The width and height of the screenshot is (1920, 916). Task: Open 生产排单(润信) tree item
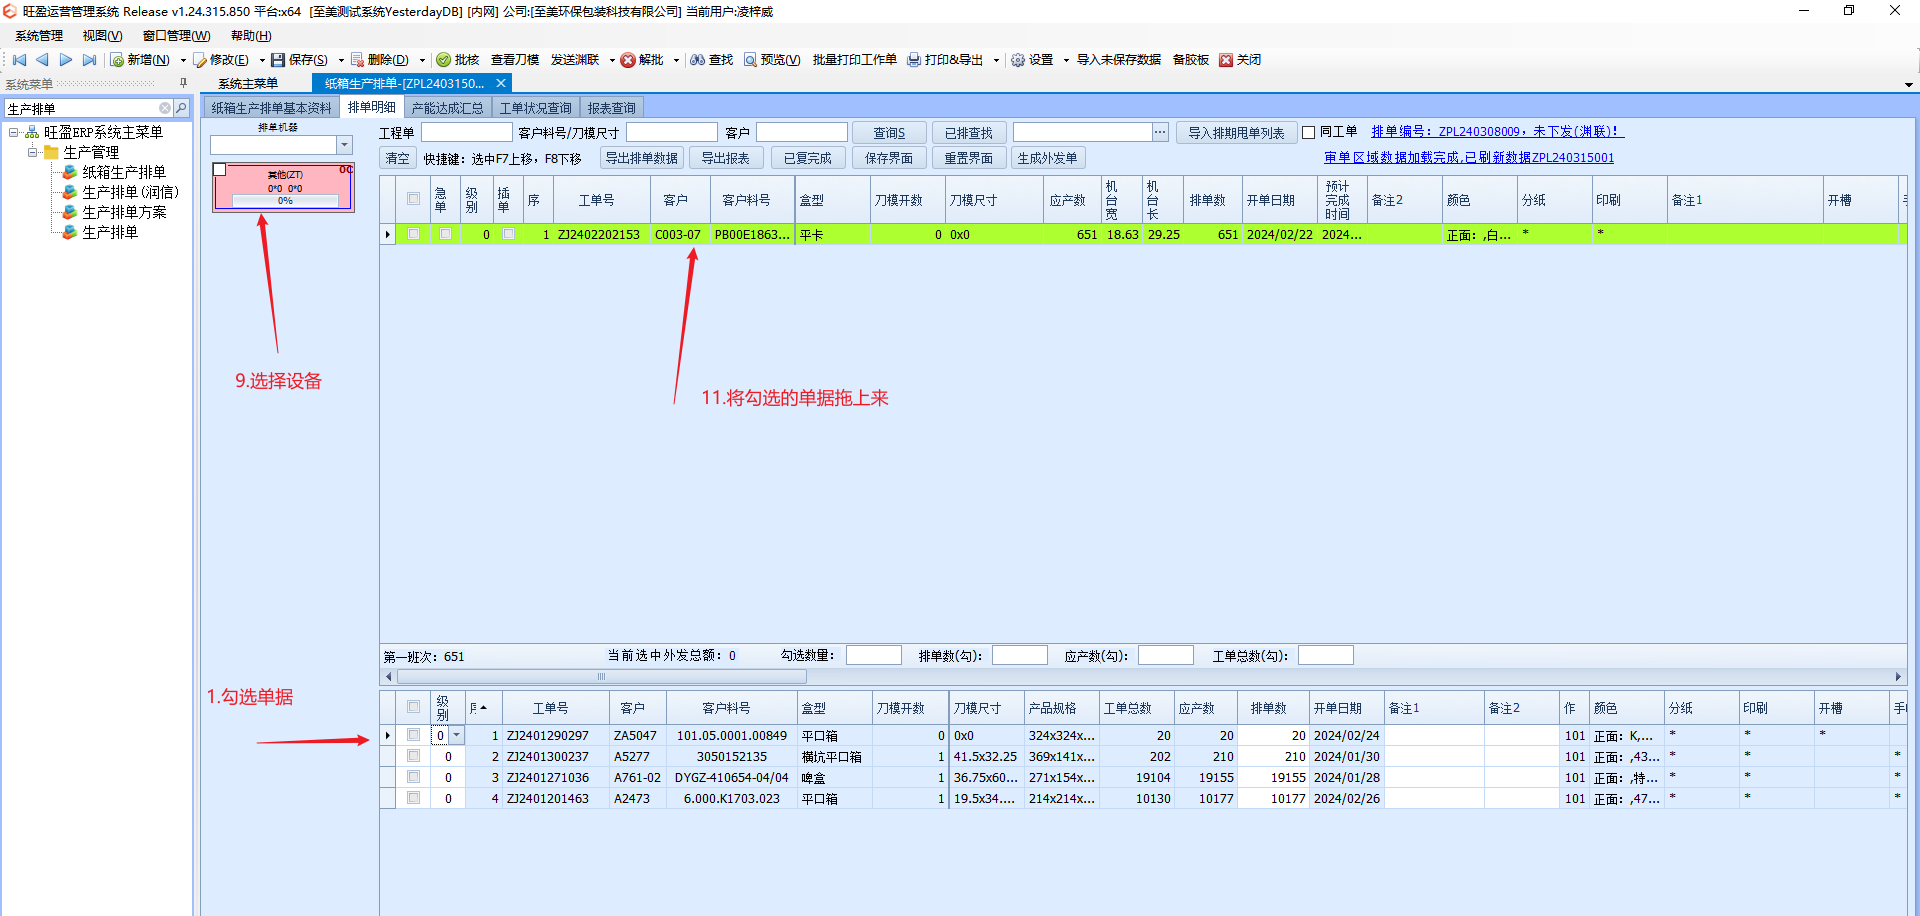tap(130, 192)
